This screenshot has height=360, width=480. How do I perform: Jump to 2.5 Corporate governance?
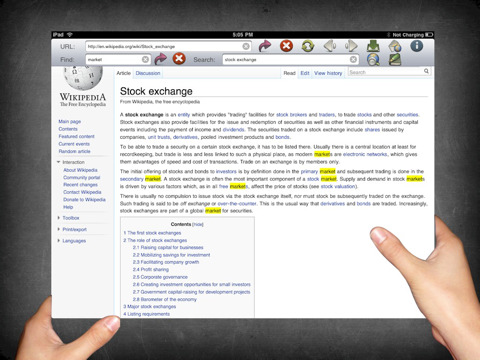(x=160, y=277)
